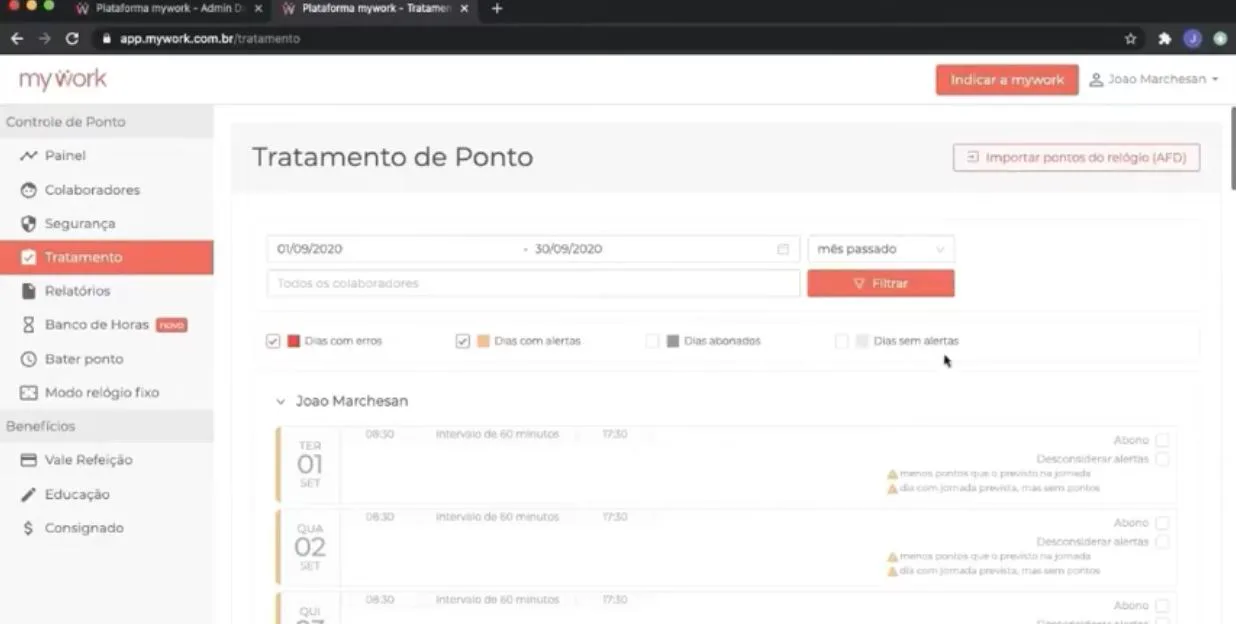The image size is (1236, 624).
Task: Close the Plataforma mywork - Tratamento browser tab
Action: click(464, 9)
